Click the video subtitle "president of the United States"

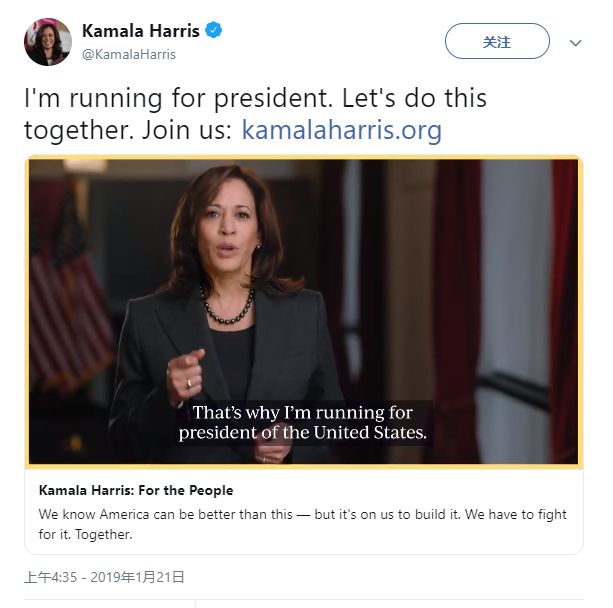[x=303, y=433]
